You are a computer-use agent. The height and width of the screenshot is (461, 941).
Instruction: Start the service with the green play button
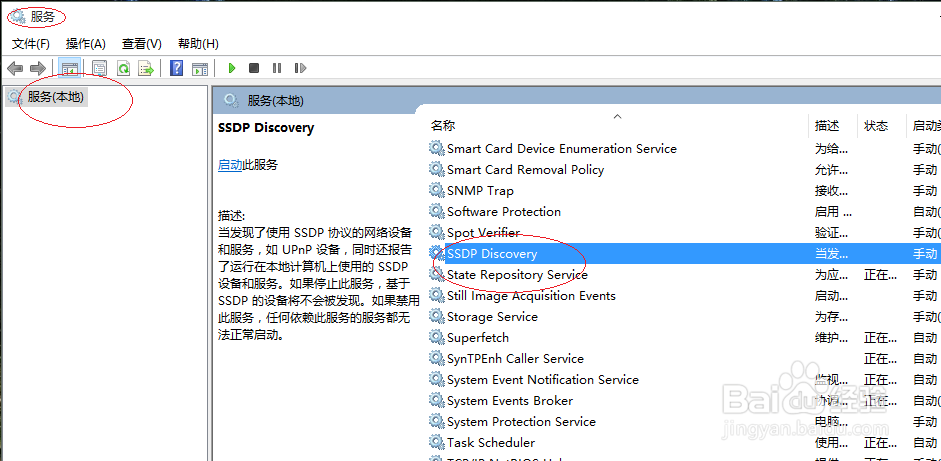point(232,68)
